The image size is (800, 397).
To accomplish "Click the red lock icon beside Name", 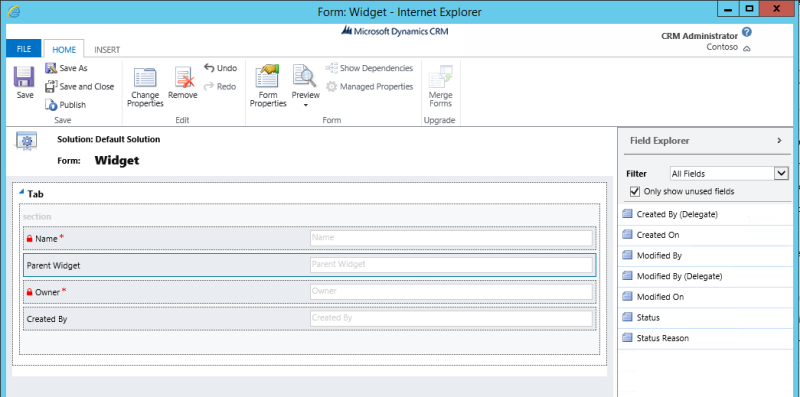I will coord(30,238).
